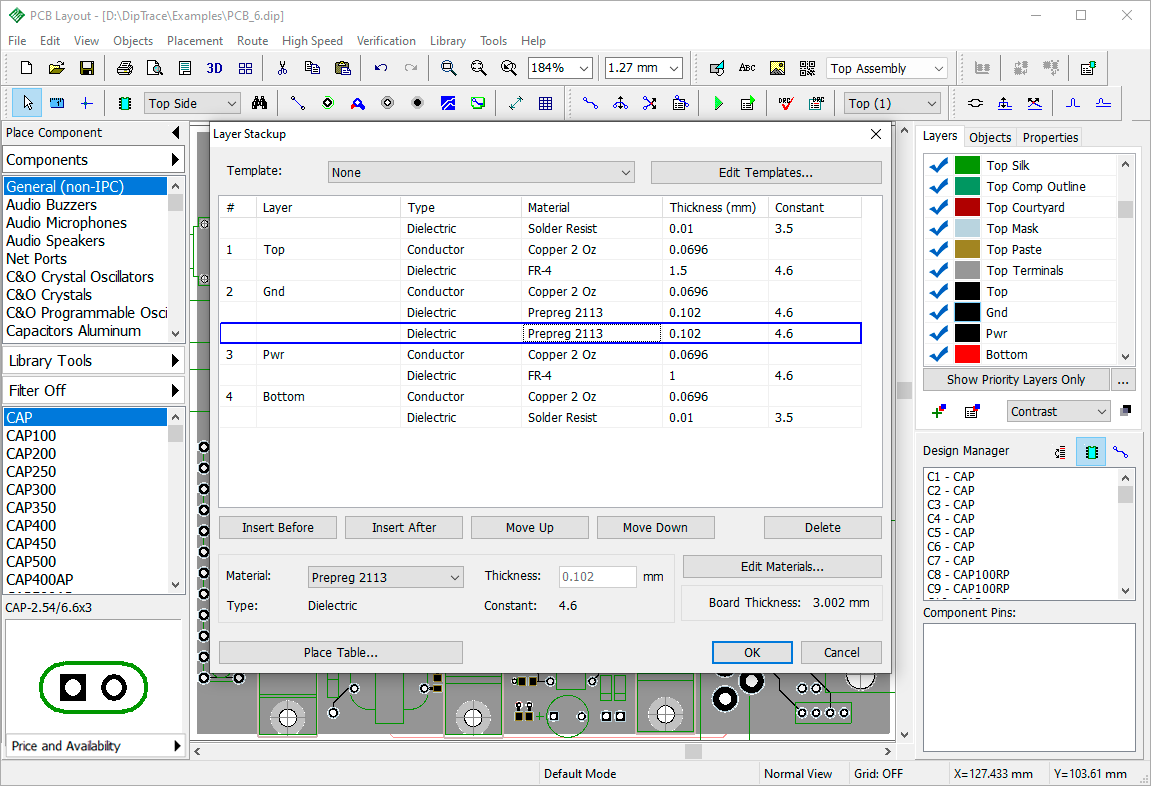
Task: Click the add layer icon in the Layers panel
Action: pos(938,412)
